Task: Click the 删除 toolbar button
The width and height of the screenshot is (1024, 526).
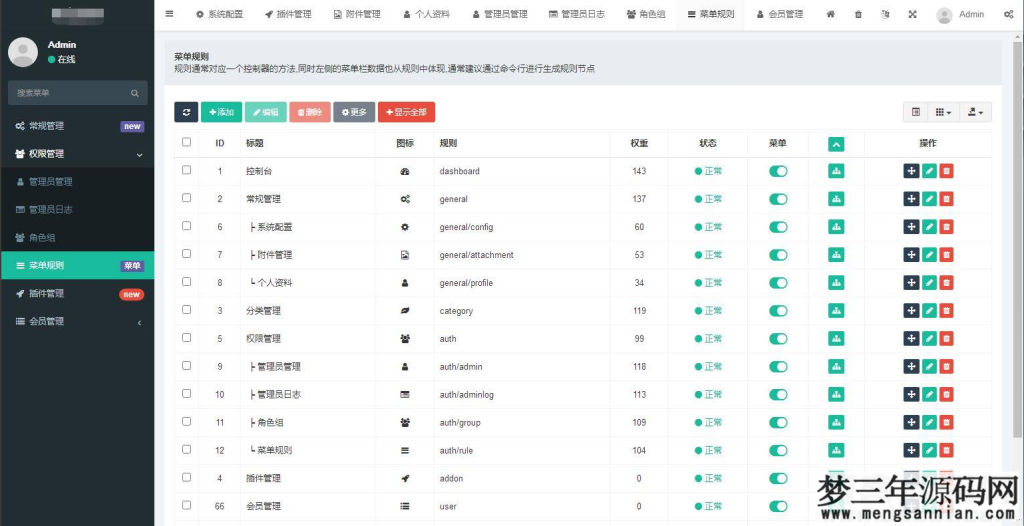Action: [x=310, y=112]
